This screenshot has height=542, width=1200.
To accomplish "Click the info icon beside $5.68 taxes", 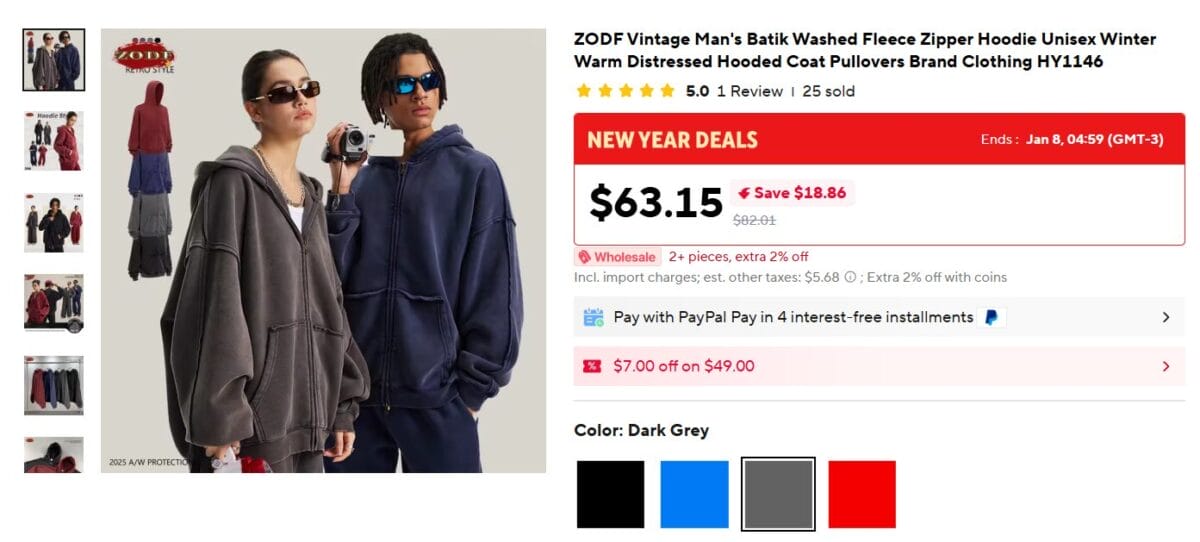I will click(x=850, y=277).
